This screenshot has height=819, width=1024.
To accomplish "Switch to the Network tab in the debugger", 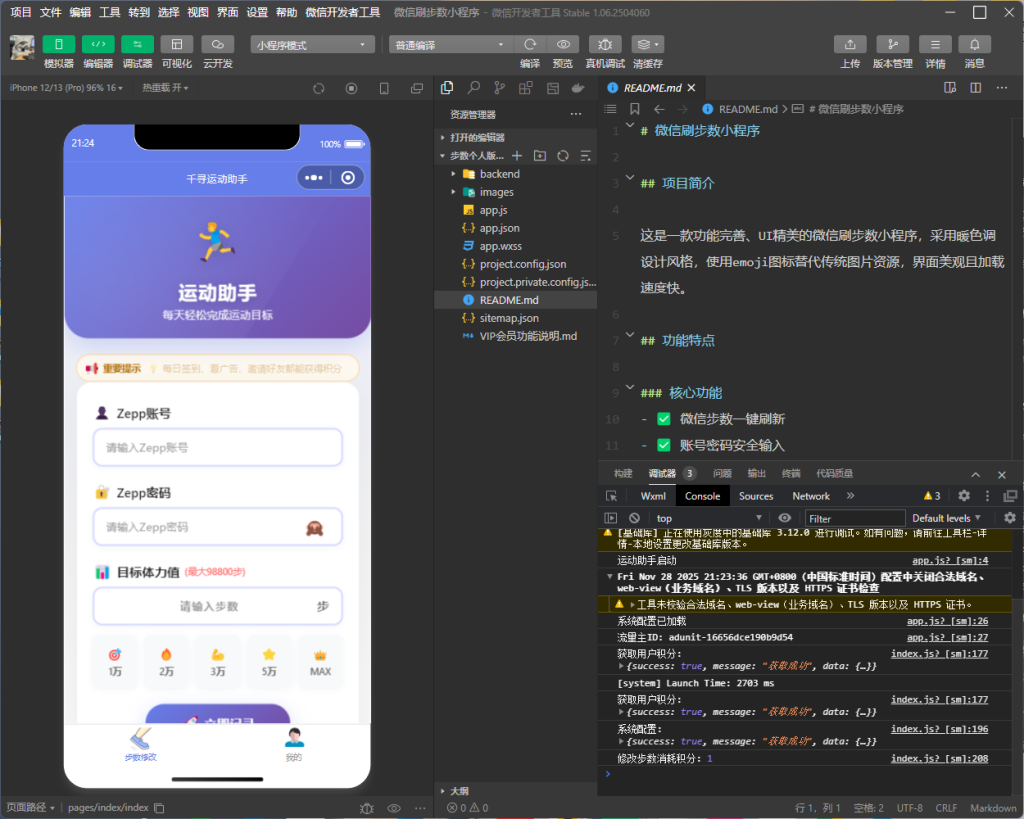I will (x=811, y=496).
